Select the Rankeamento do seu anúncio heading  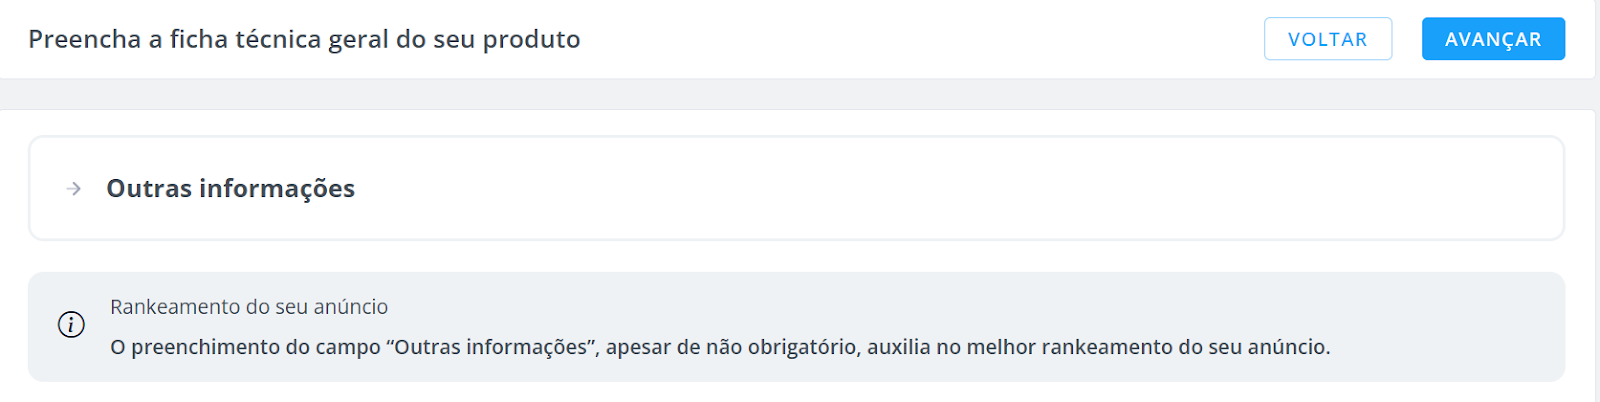pos(249,307)
